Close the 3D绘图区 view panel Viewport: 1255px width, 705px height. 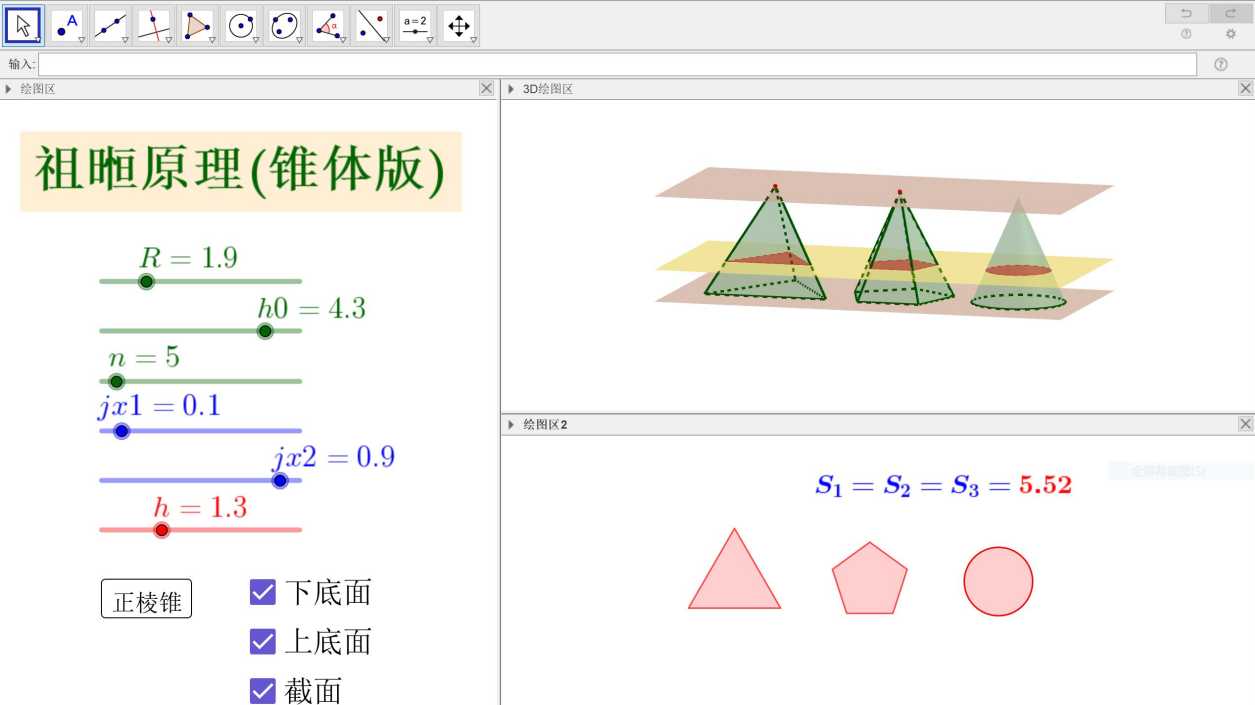1245,89
